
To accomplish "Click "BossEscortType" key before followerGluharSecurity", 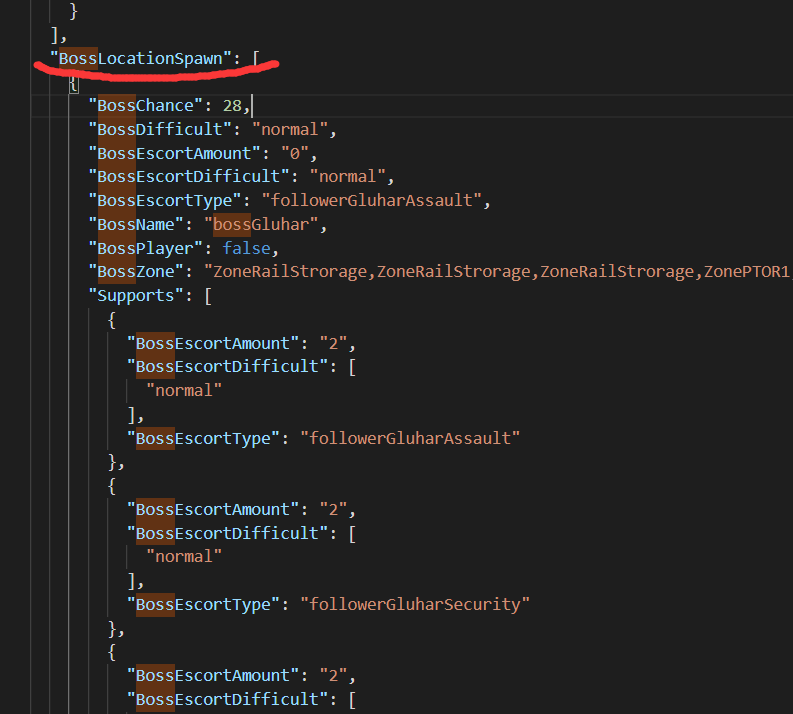I will 203,604.
